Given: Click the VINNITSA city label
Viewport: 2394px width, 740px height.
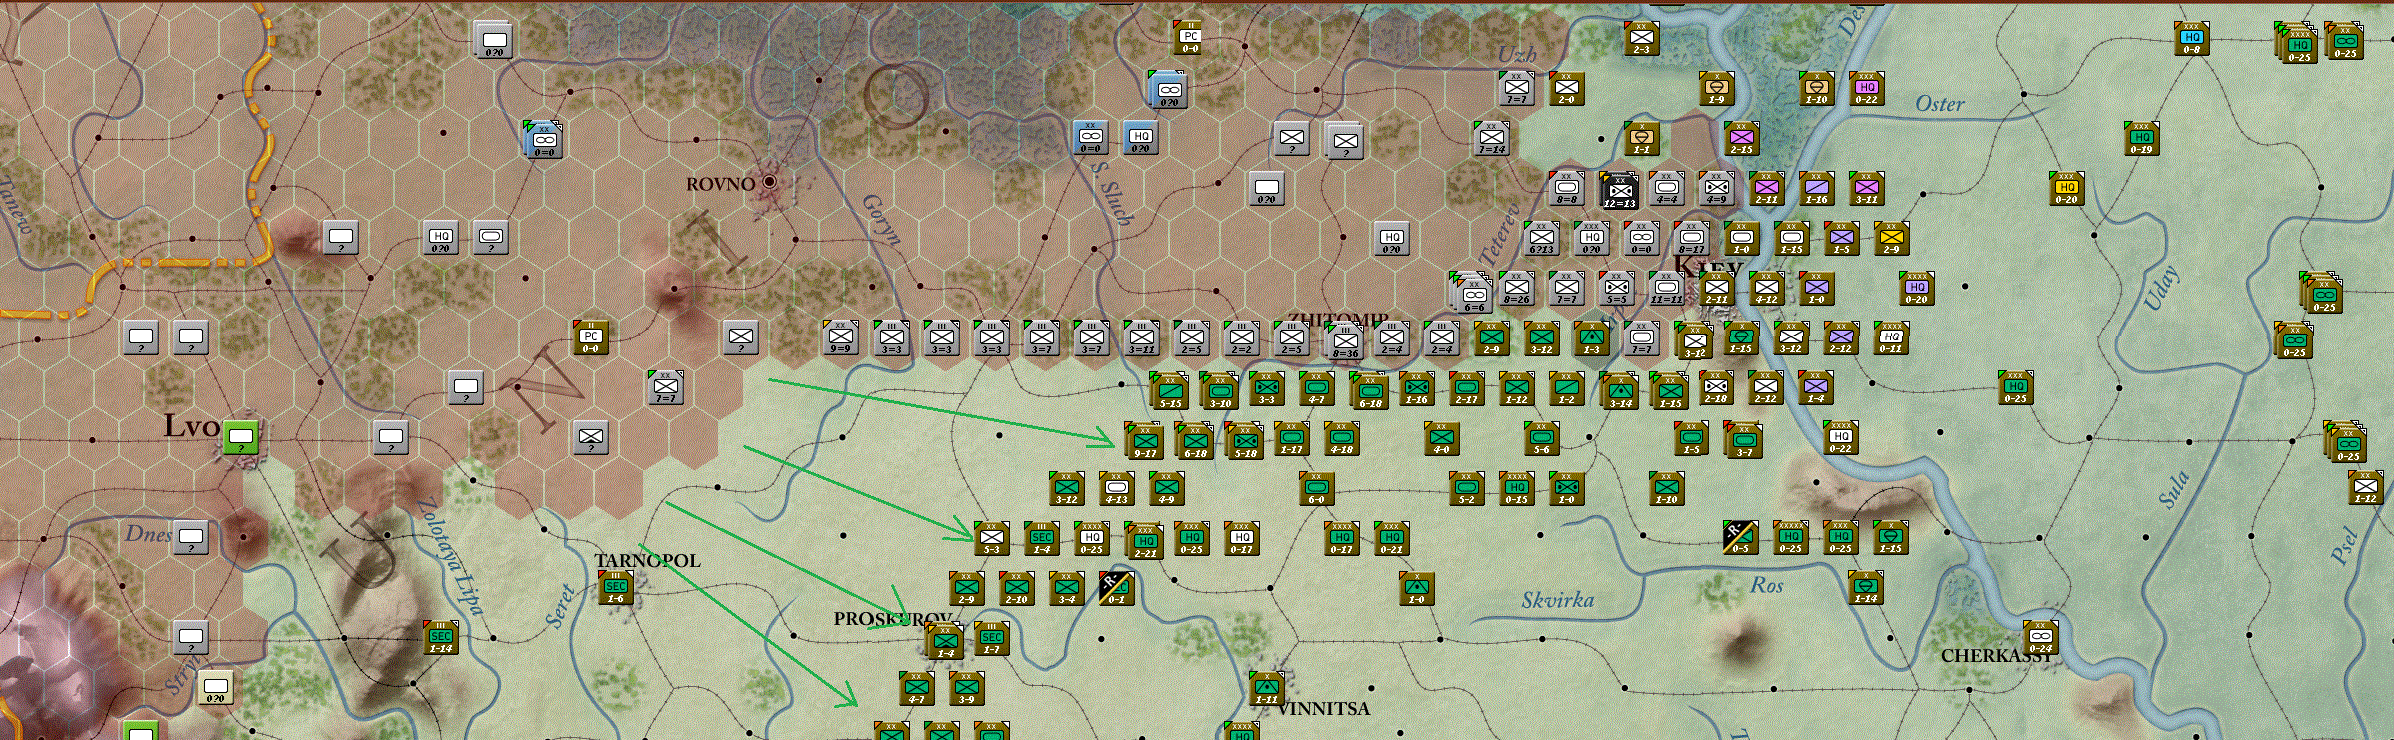Looking at the screenshot, I should (1324, 708).
